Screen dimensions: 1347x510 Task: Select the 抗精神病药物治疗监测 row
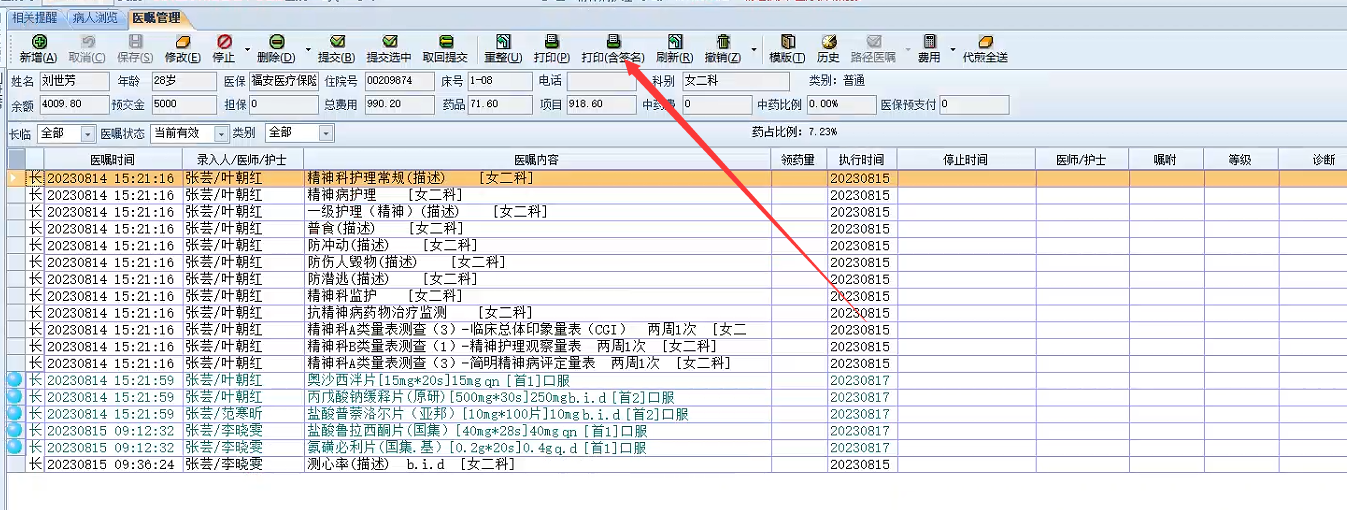point(676,313)
